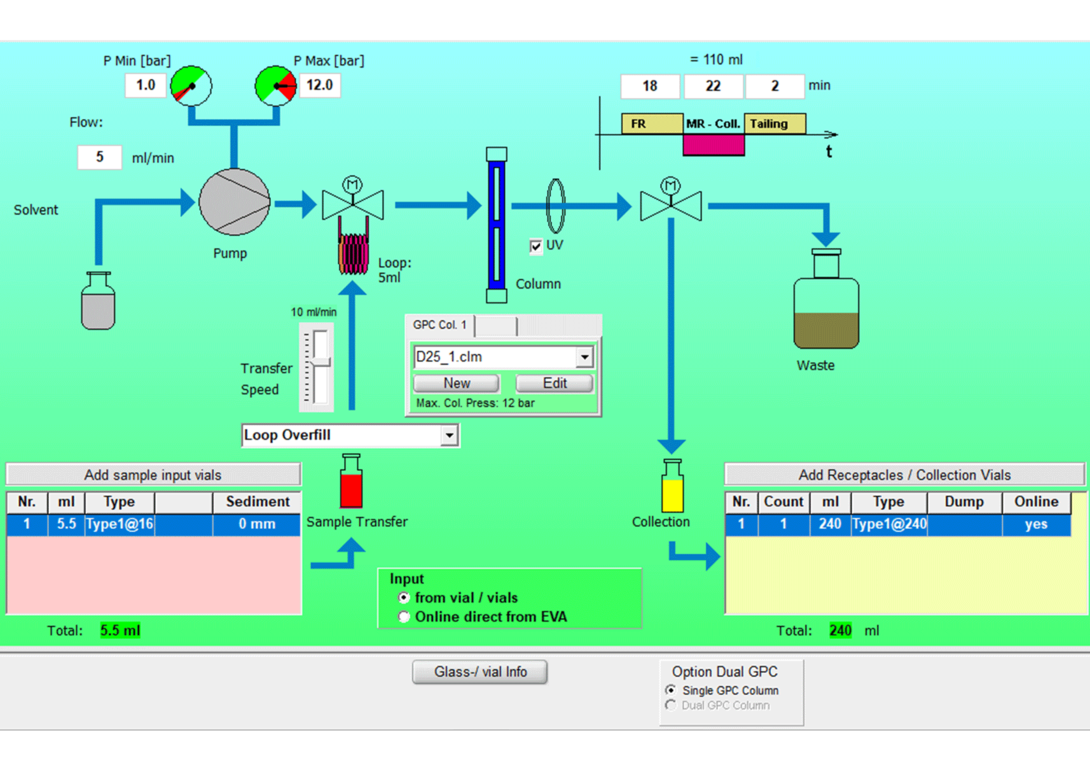Click the pink MR - Coll. timeline block
The image size is (1090, 770).
(x=714, y=145)
